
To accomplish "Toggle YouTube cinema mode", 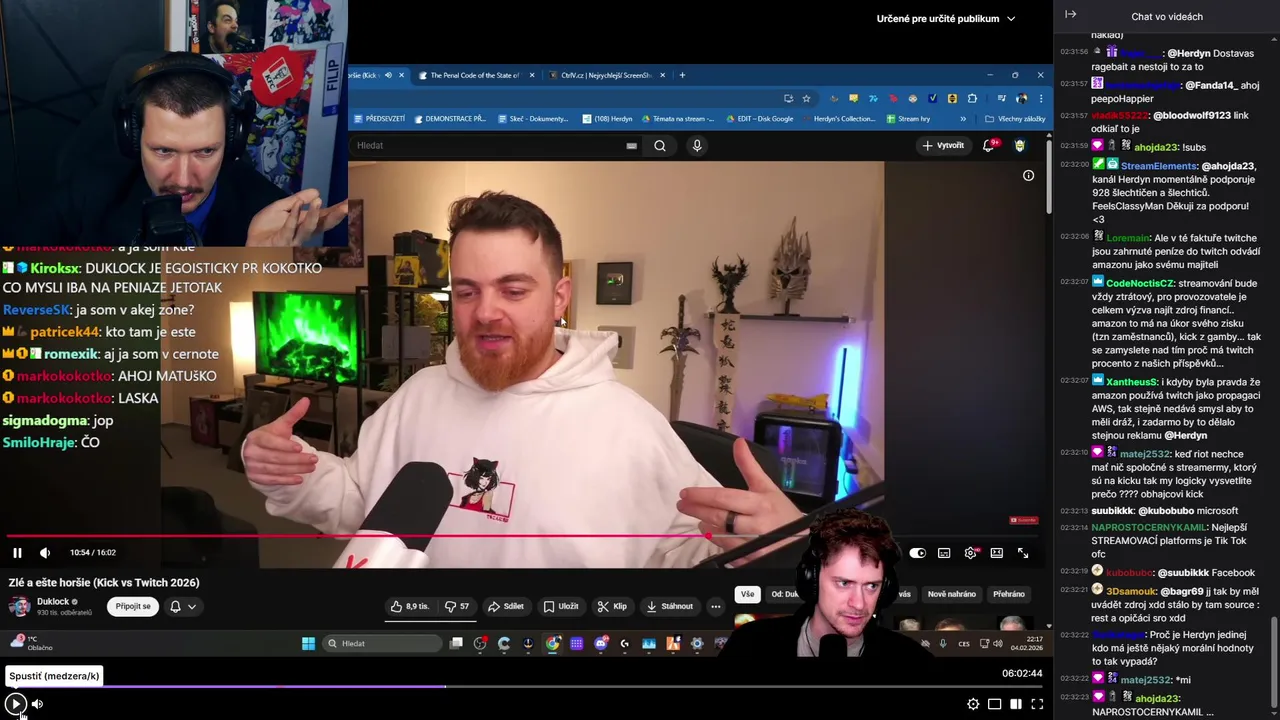I will tap(997, 553).
